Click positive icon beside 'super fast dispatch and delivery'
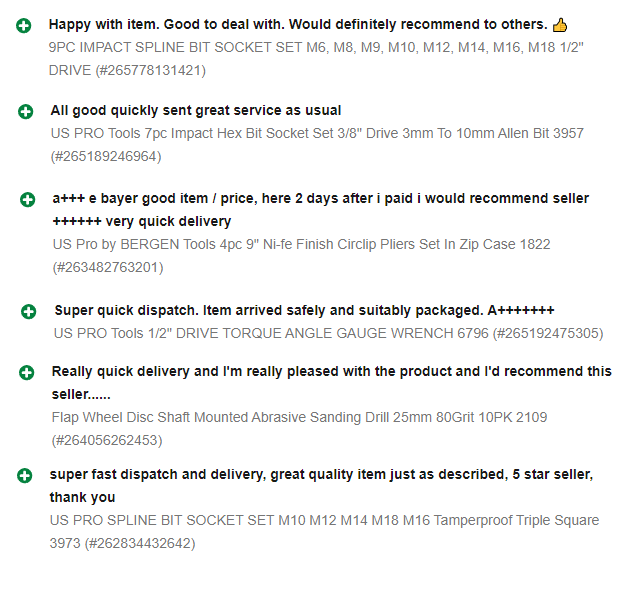Image resolution: width=639 pixels, height=609 pixels. pyautogui.click(x=25, y=475)
